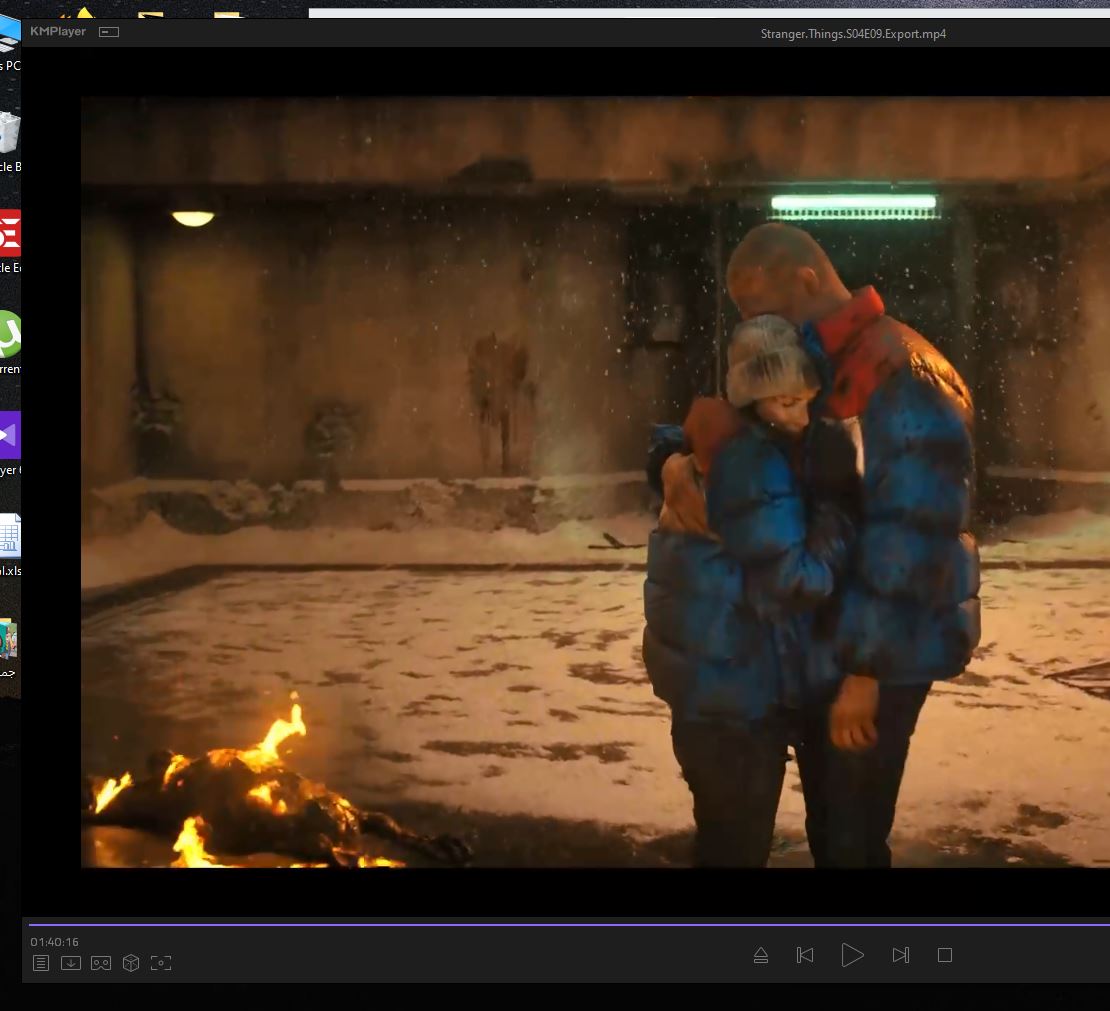
Task: Click the screen capture focus icon
Action: tap(161, 963)
